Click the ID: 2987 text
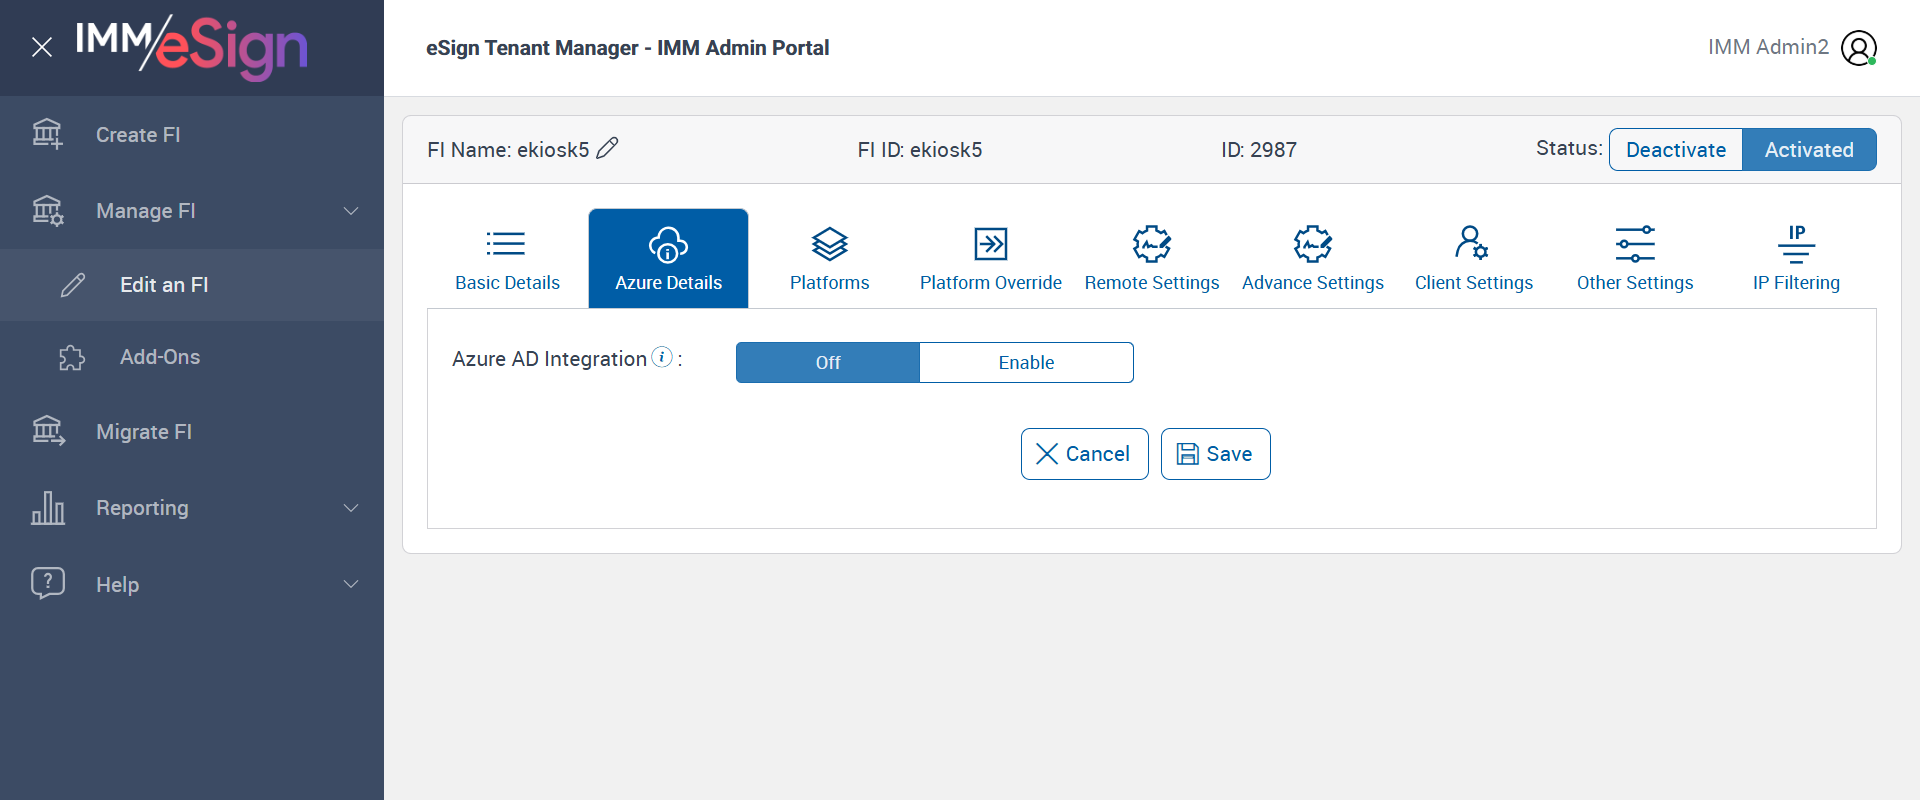 click(1259, 150)
